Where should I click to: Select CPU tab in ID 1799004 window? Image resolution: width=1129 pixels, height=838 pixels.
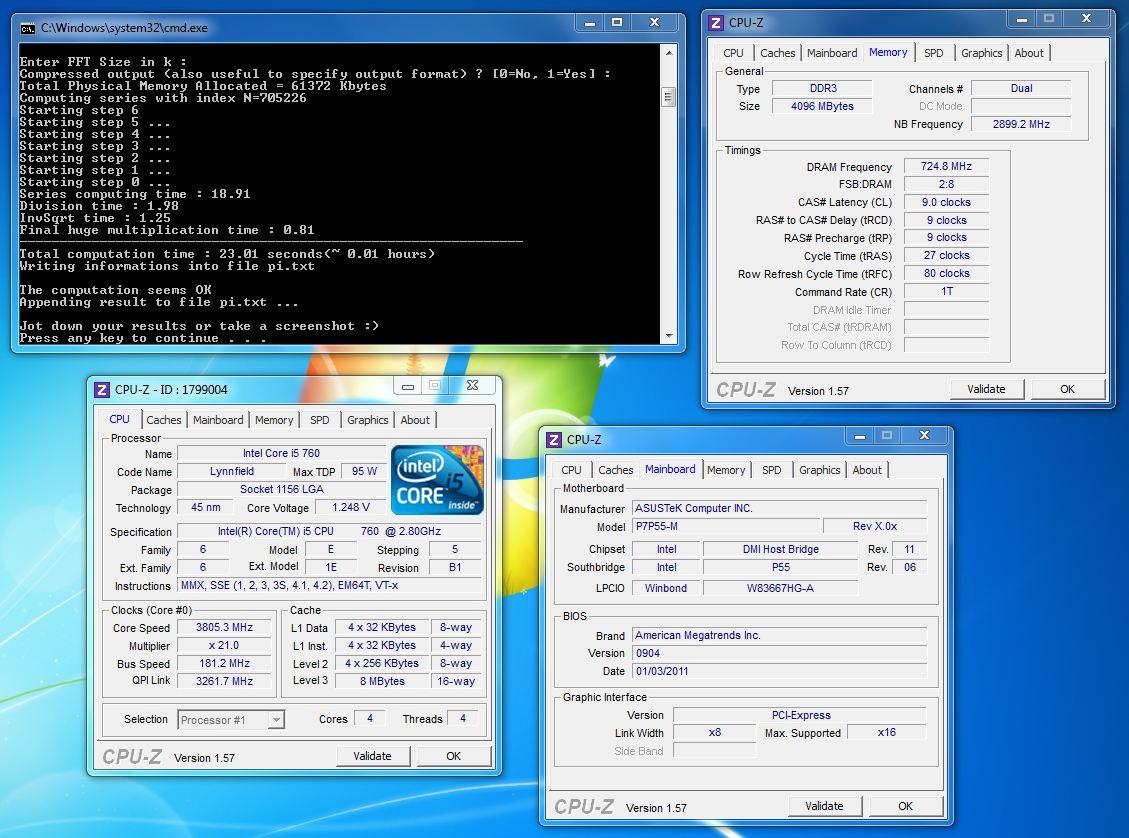(x=120, y=419)
